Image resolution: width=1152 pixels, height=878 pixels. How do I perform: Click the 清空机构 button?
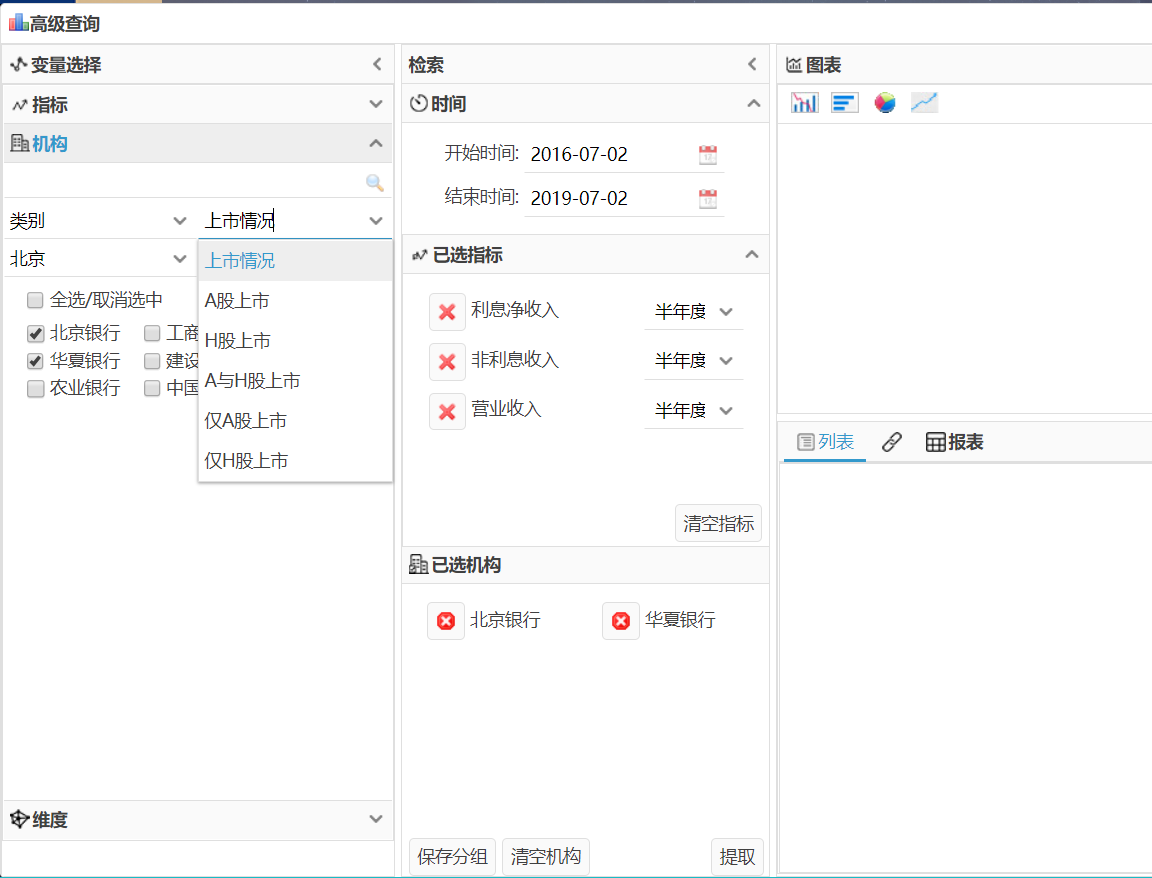pos(546,857)
